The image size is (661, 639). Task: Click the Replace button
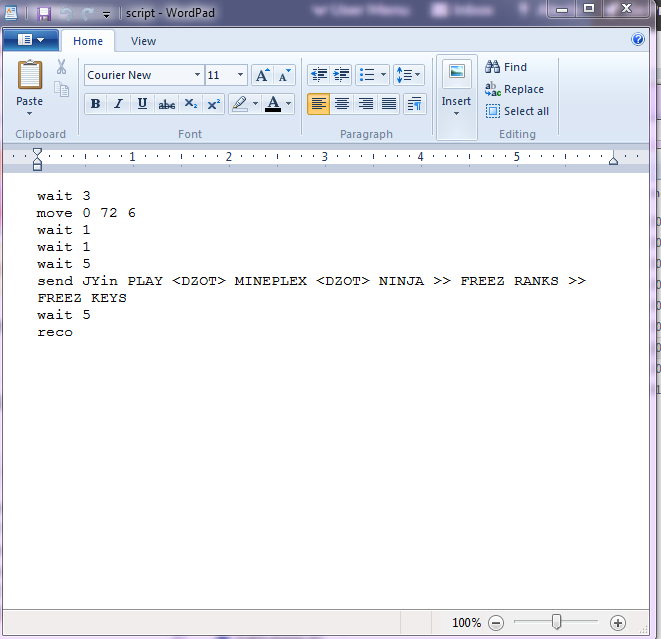tap(514, 89)
